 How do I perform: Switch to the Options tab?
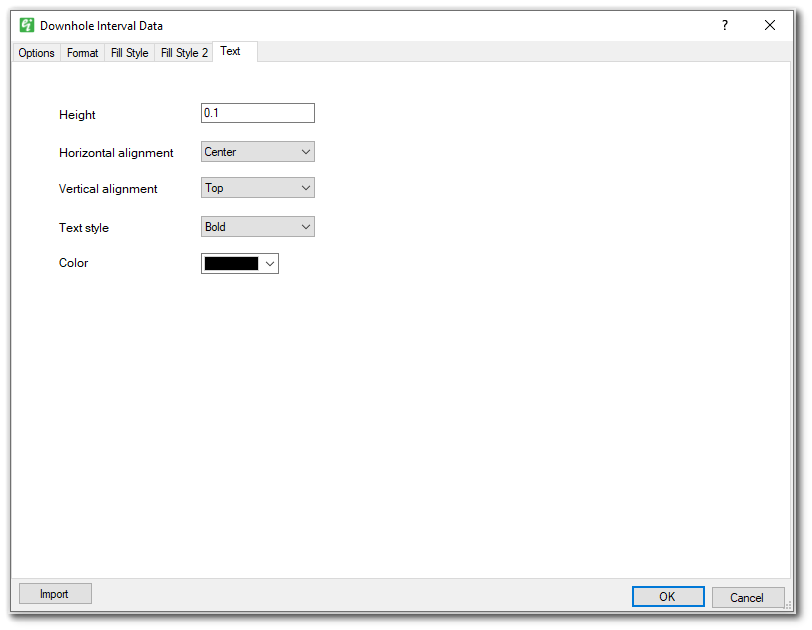[x=36, y=53]
